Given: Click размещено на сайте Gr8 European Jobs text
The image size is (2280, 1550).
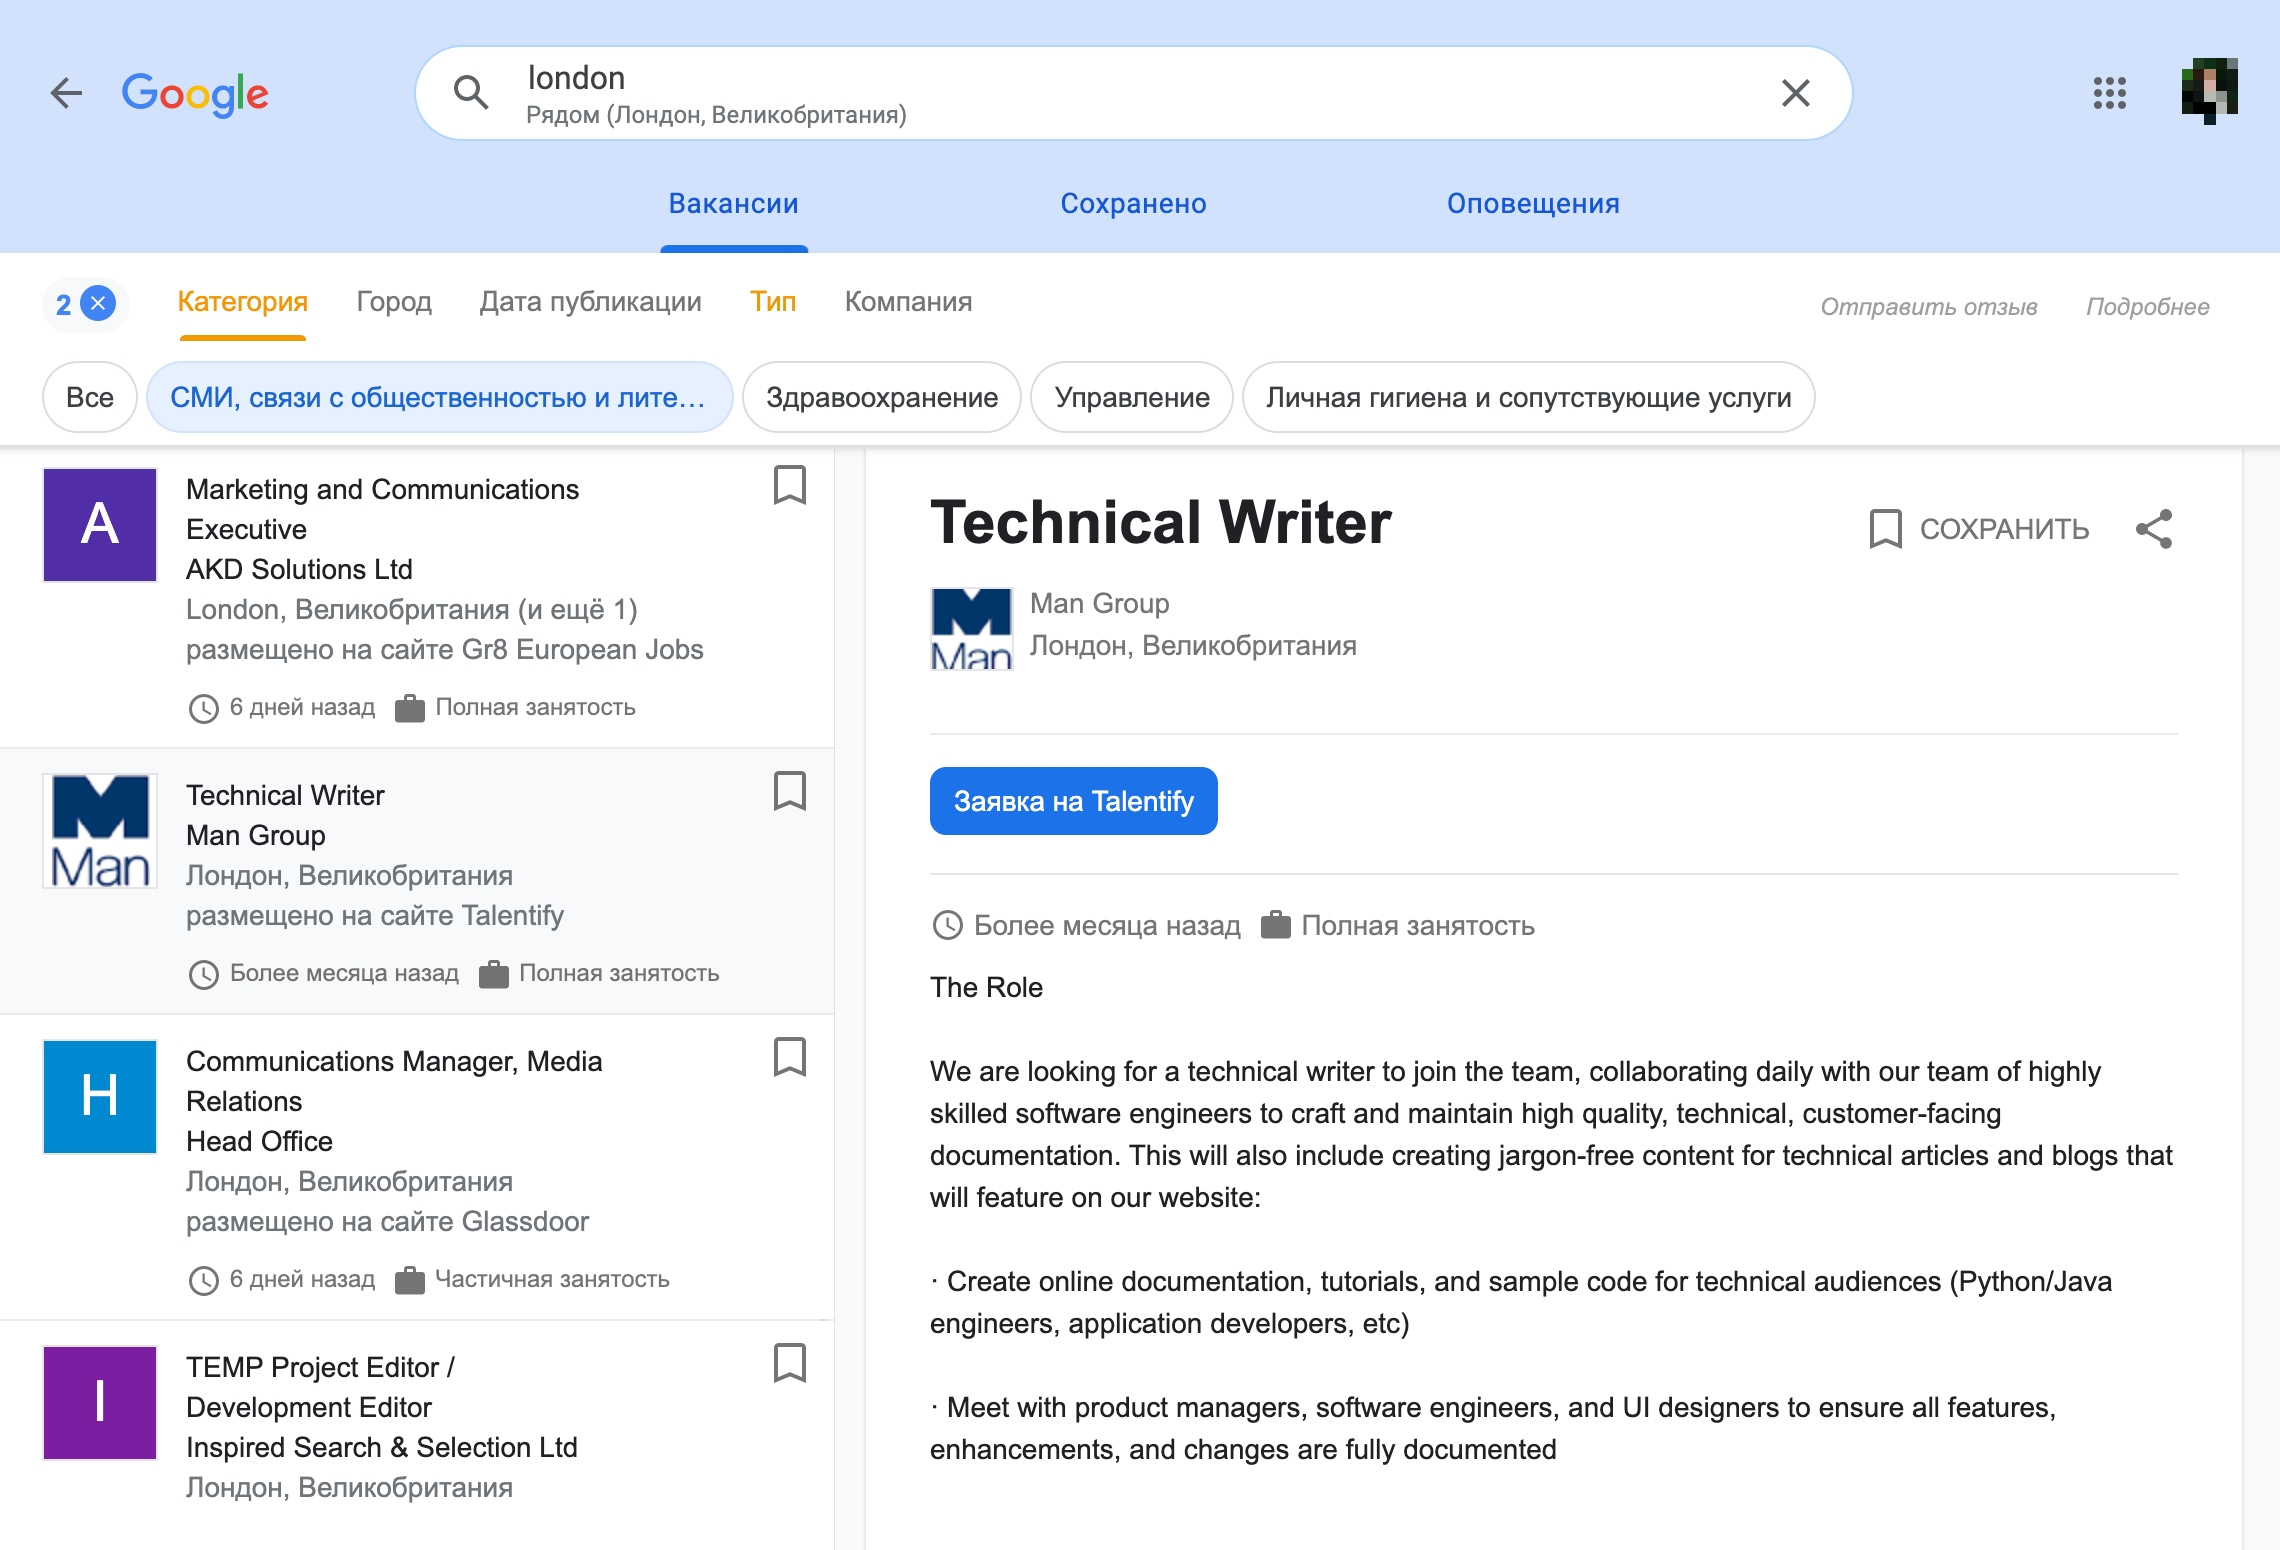Looking at the screenshot, I should pyautogui.click(x=445, y=649).
